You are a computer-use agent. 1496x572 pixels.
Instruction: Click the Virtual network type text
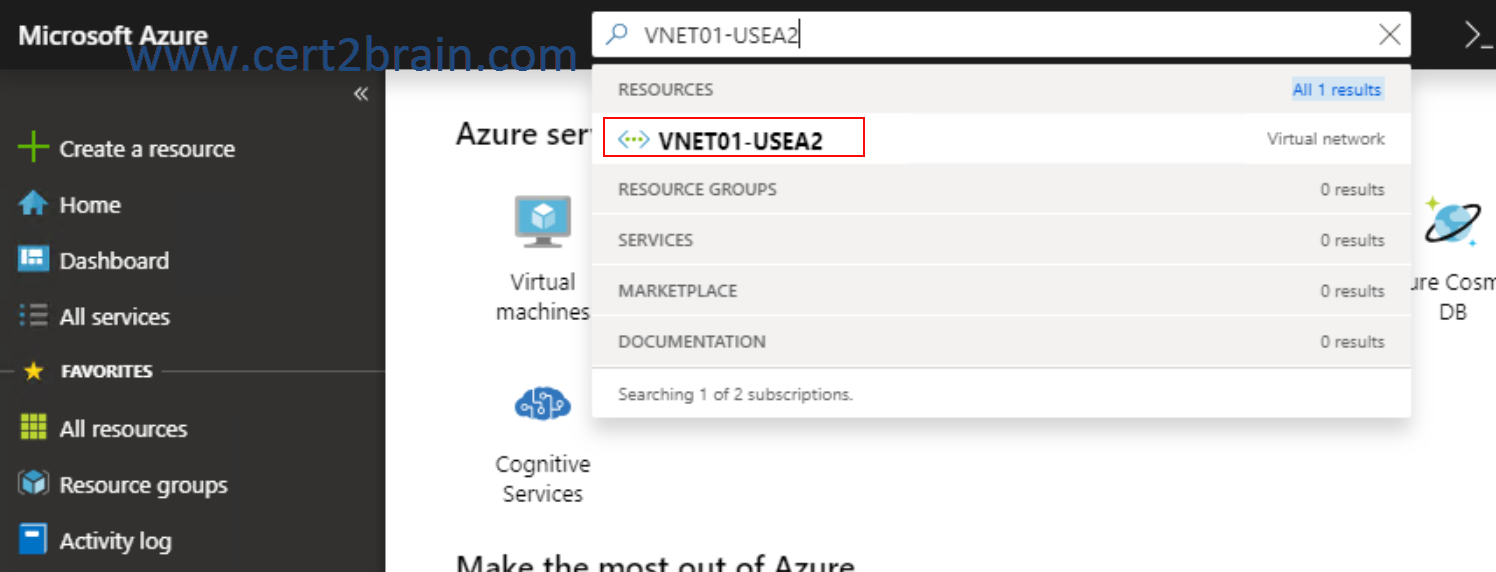pos(1326,139)
